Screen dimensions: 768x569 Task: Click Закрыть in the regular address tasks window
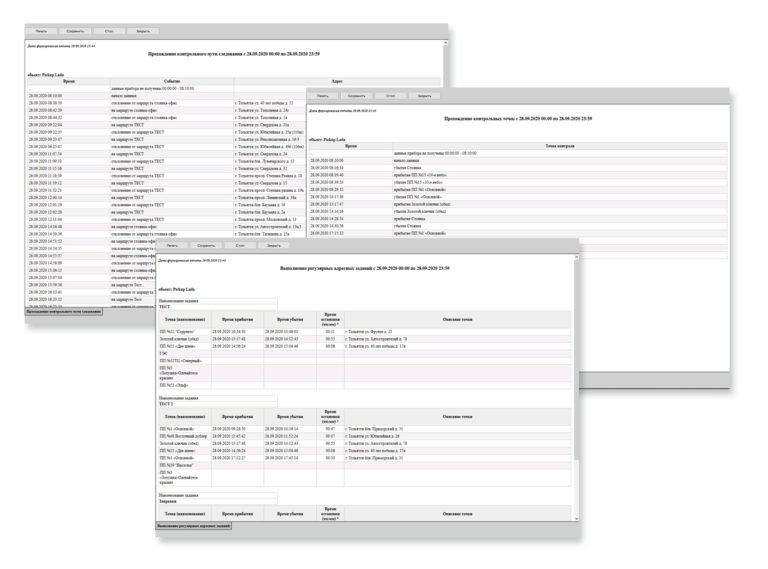coord(274,245)
